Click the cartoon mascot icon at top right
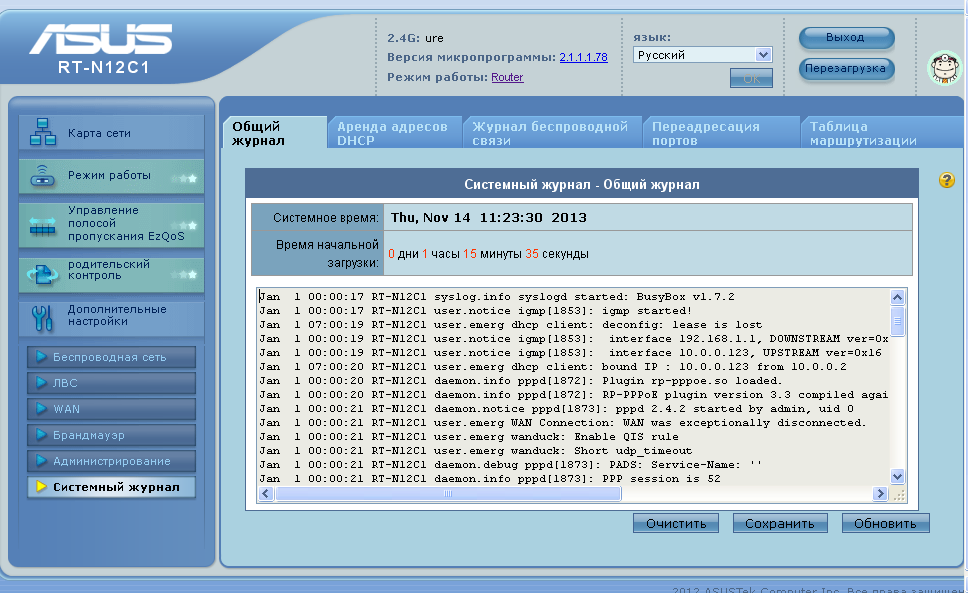Screen dimensions: 968x593 click(x=941, y=69)
